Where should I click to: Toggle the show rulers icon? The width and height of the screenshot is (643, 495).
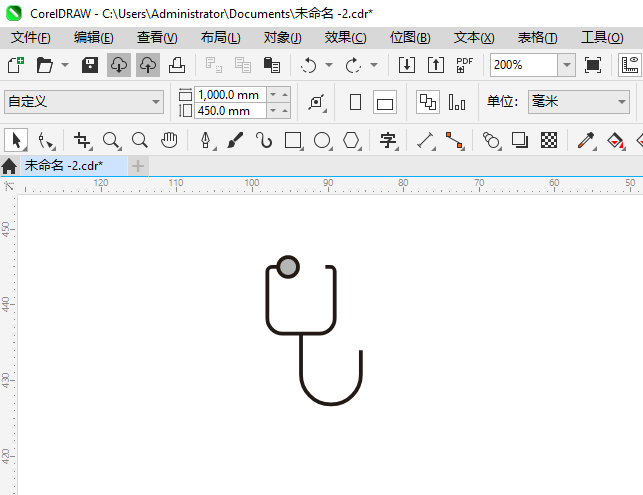pyautogui.click(x=630, y=65)
